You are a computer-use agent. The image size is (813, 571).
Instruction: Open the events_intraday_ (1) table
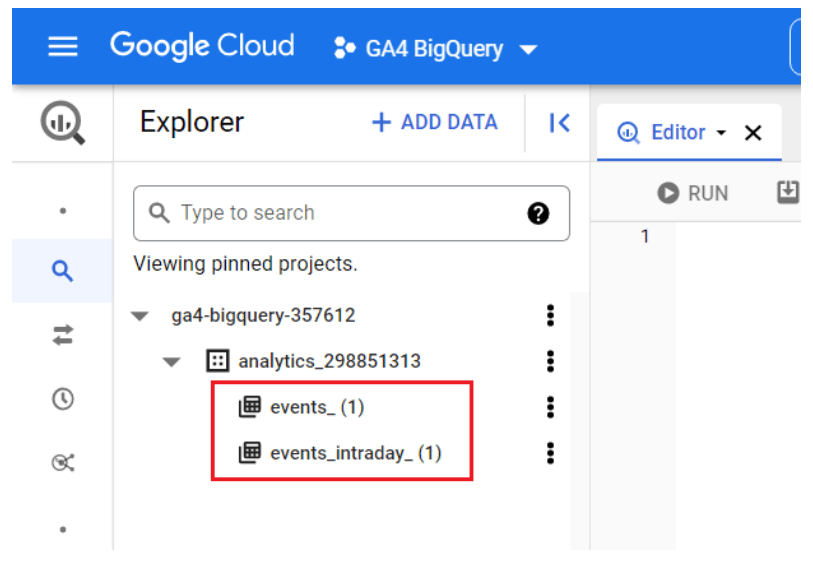tap(356, 453)
